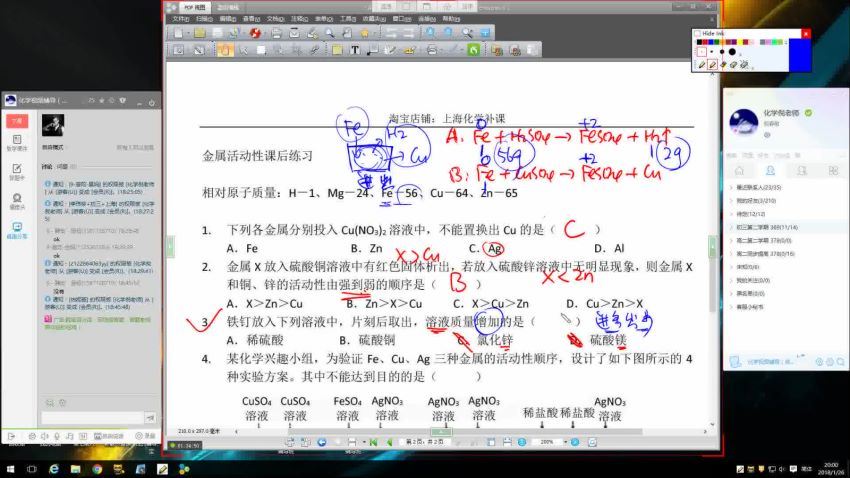Expand the 高二第一学期 contact group
850x478 pixels.
770,240
